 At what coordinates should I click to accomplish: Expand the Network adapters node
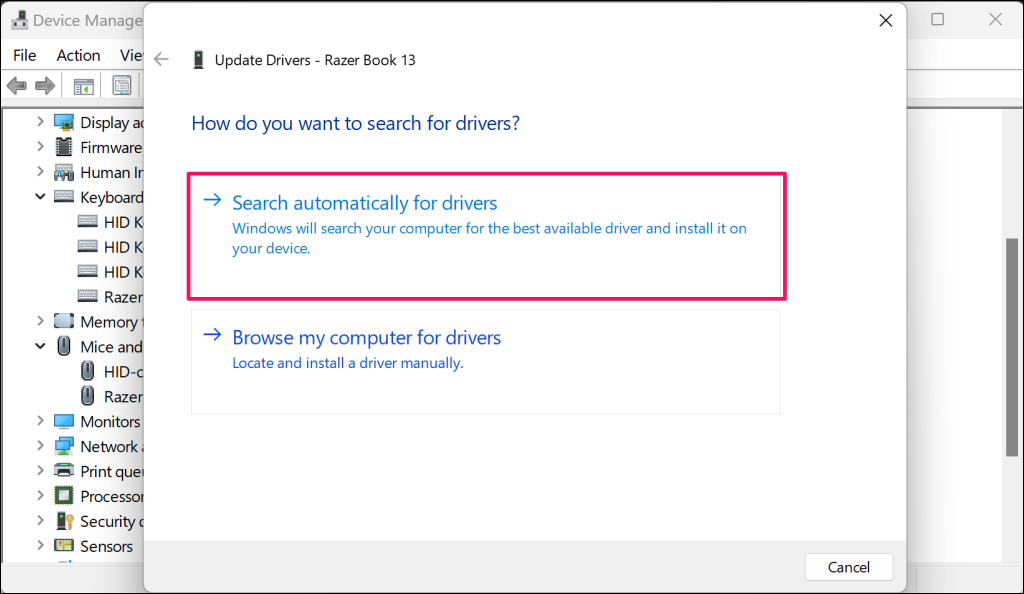[40, 446]
